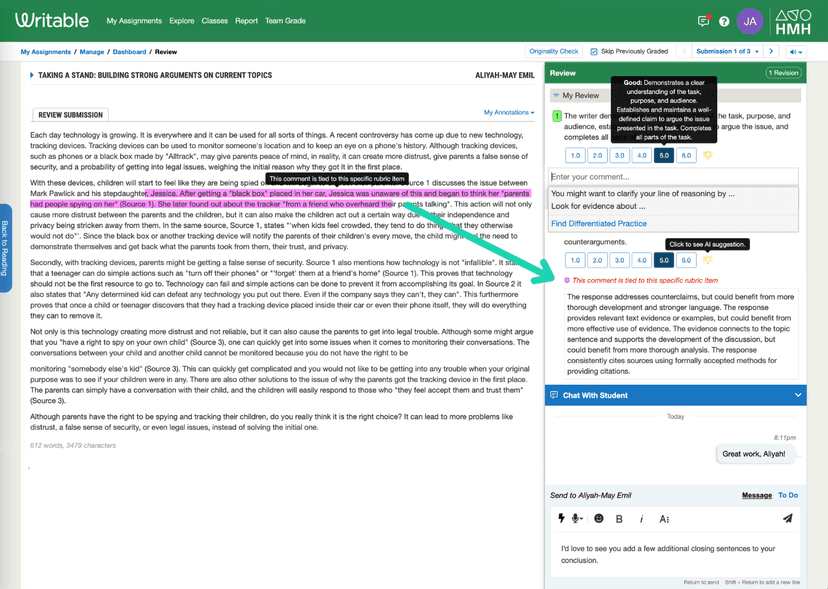The width and height of the screenshot is (828, 589).
Task: Apply italic formatting in chat editor
Action: click(641, 519)
